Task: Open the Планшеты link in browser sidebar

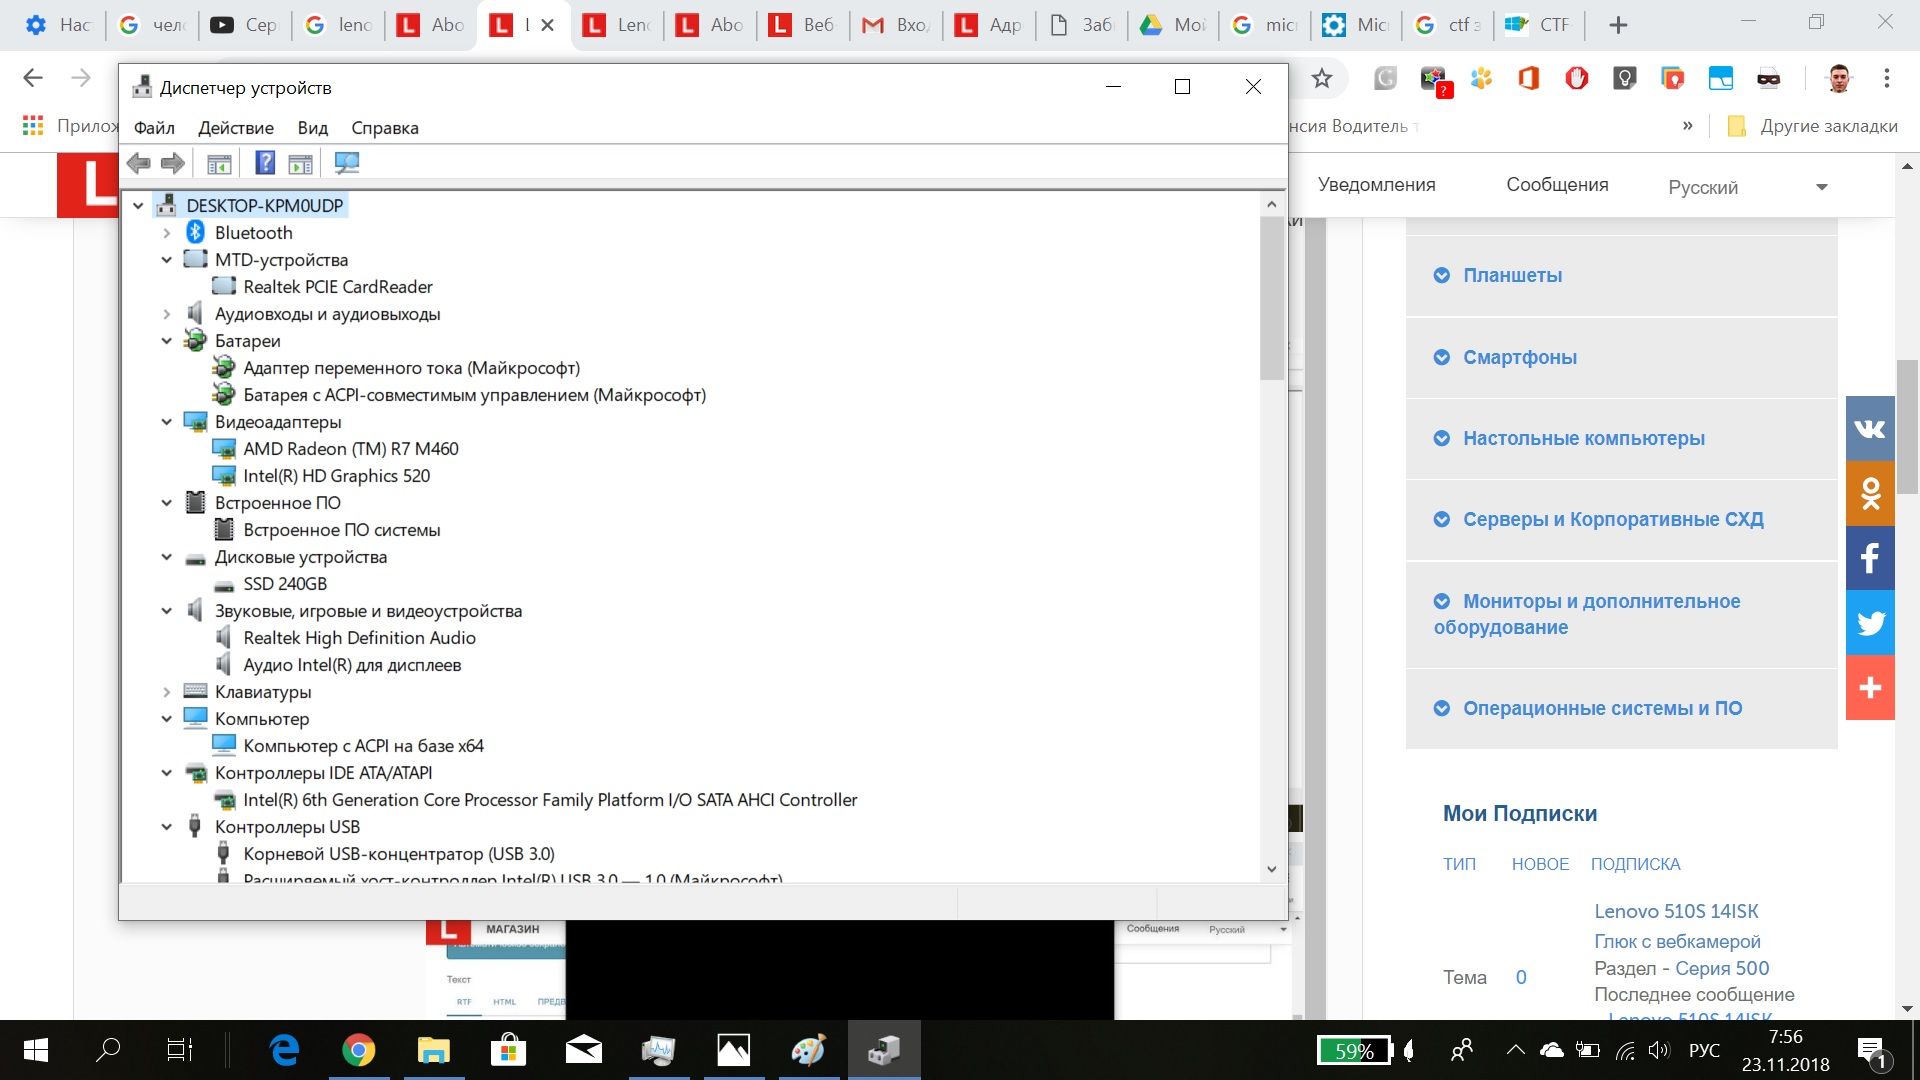Action: coord(1512,276)
